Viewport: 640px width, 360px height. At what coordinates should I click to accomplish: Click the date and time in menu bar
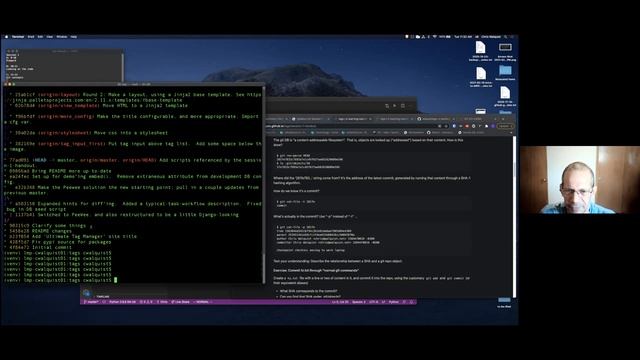click(463, 37)
